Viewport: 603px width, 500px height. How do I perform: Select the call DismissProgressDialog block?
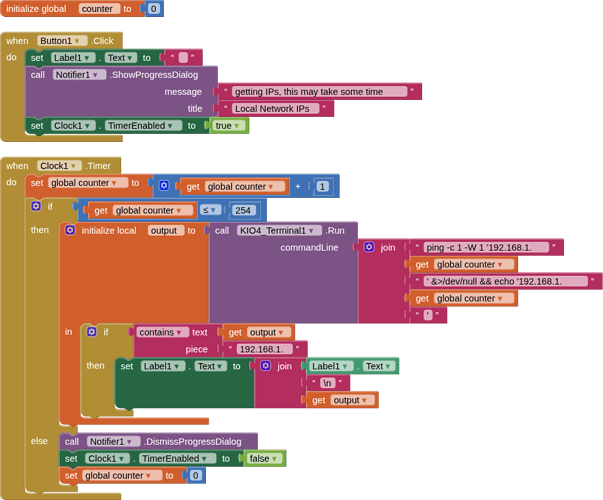tap(192, 442)
